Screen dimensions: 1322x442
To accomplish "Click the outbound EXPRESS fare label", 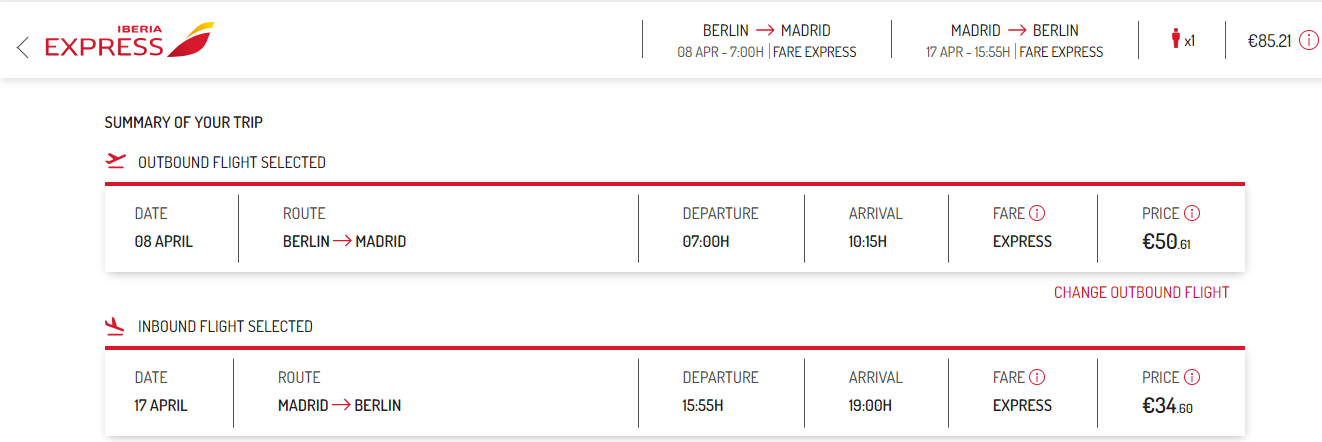I will 1022,241.
